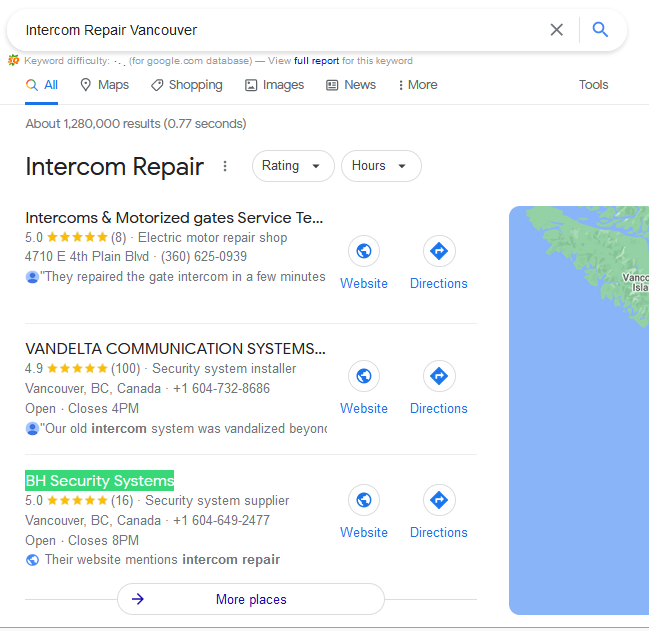The width and height of the screenshot is (649, 631).
Task: Click the '4710 E 4th Plain Blvd' address
Action: click(x=87, y=257)
